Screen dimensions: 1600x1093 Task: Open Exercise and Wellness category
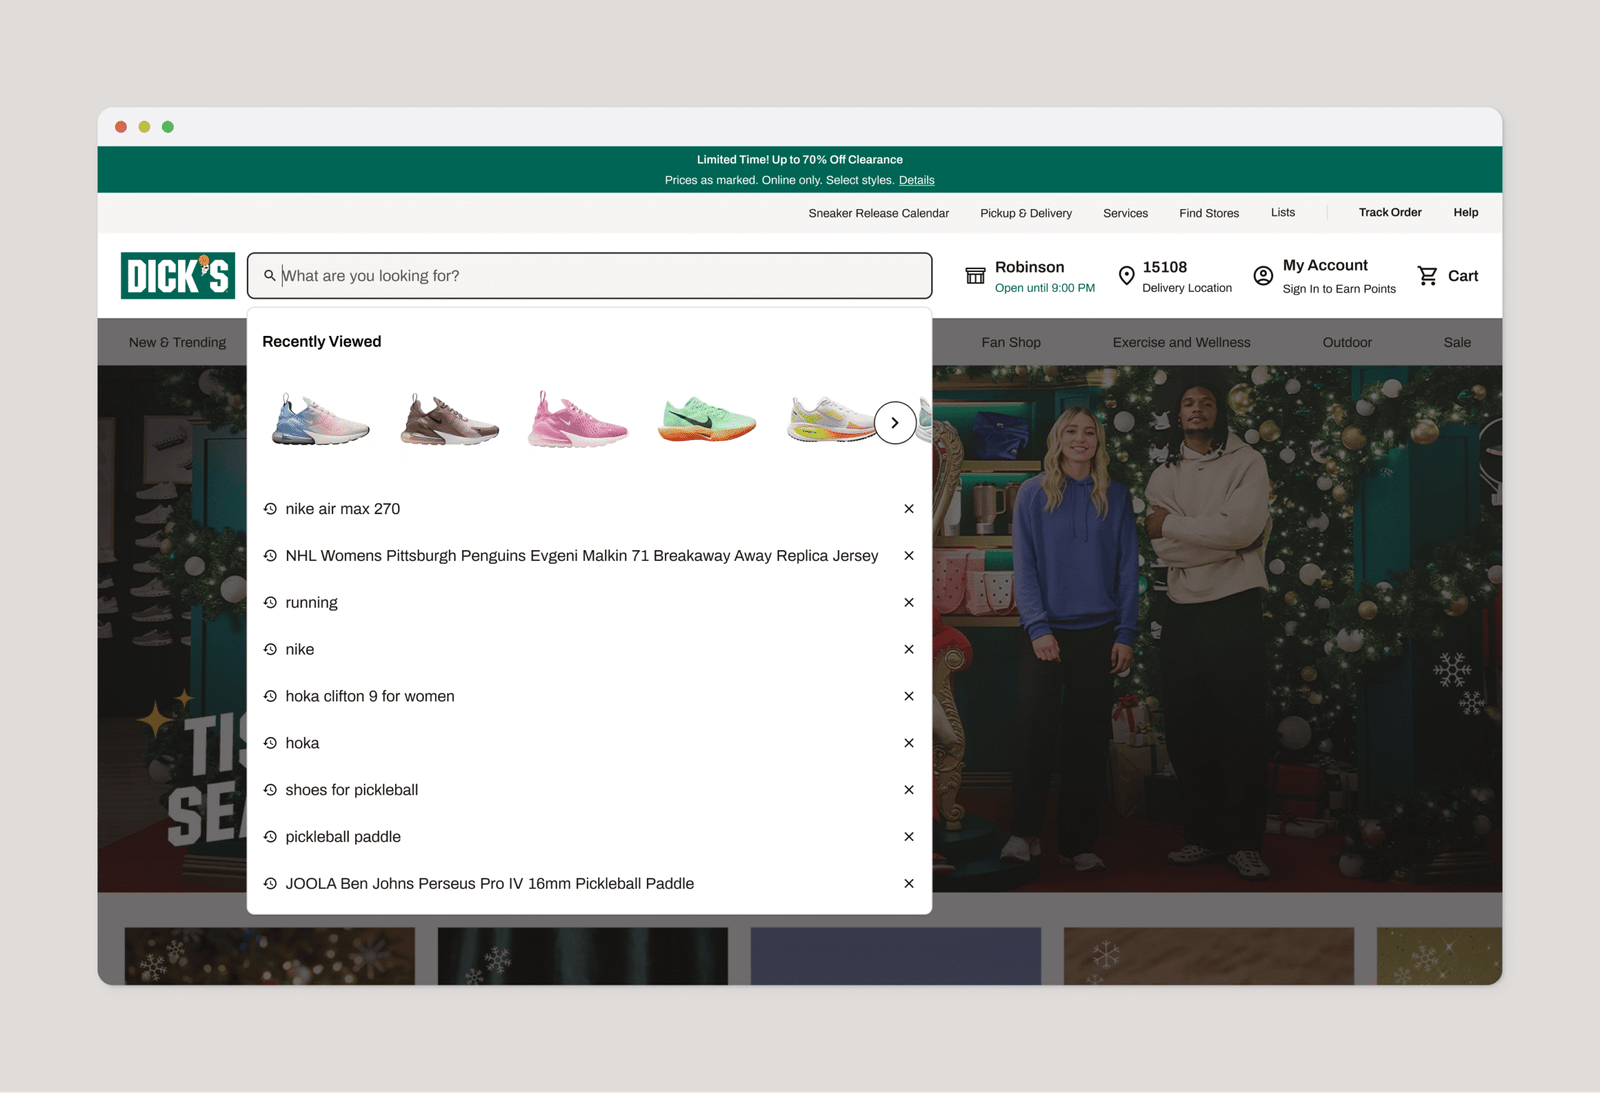[1181, 342]
